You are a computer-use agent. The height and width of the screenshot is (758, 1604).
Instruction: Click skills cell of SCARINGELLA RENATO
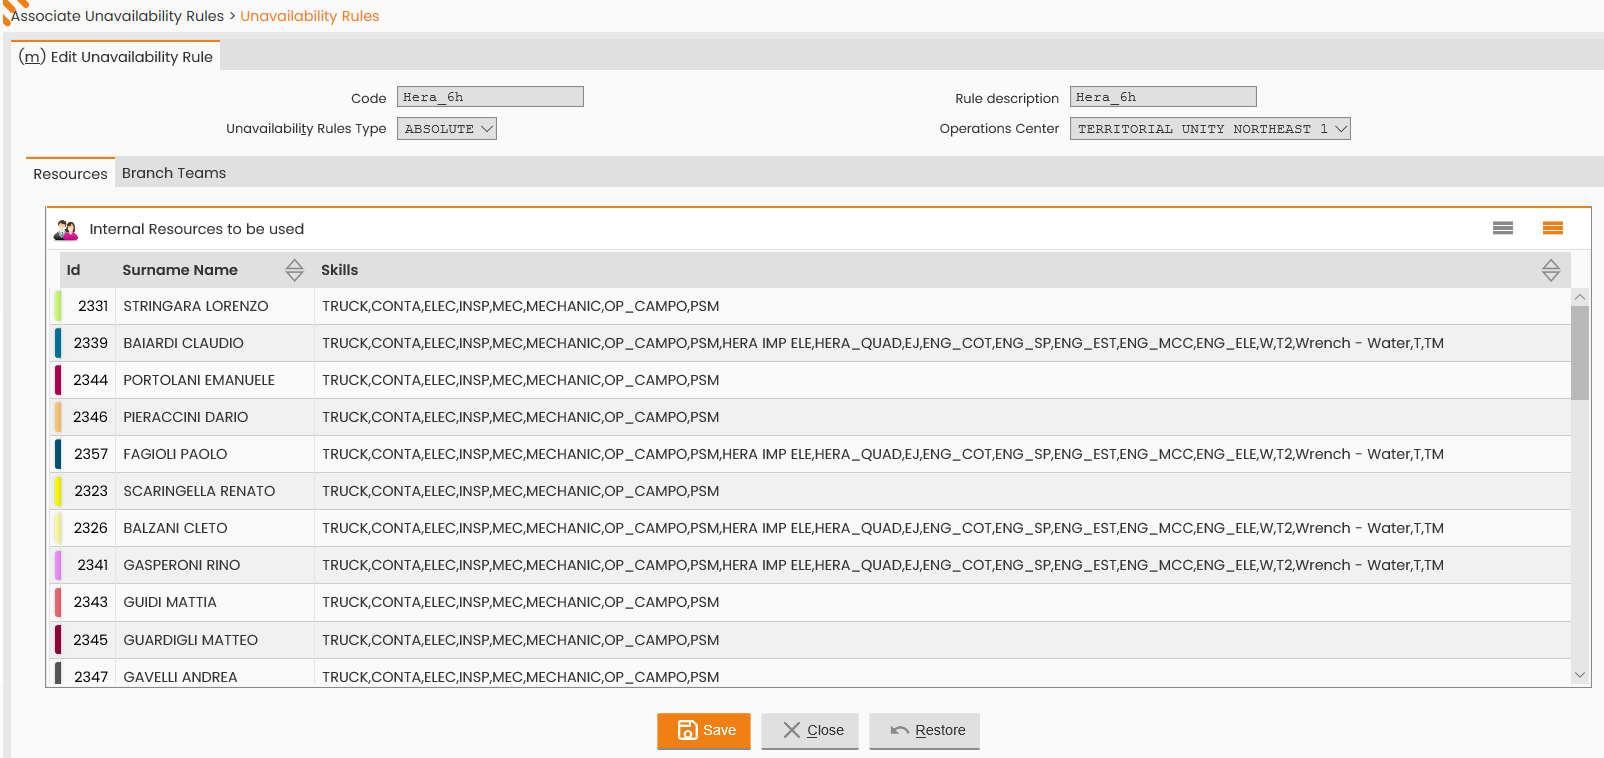click(x=941, y=491)
